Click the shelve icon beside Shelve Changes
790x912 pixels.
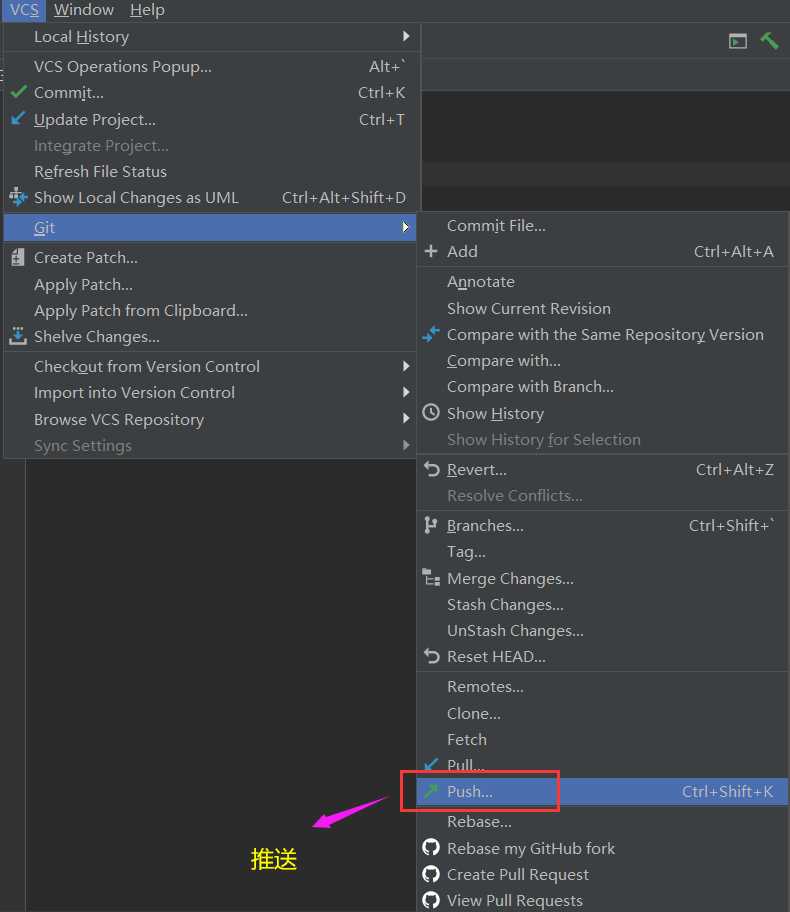[x=18, y=336]
